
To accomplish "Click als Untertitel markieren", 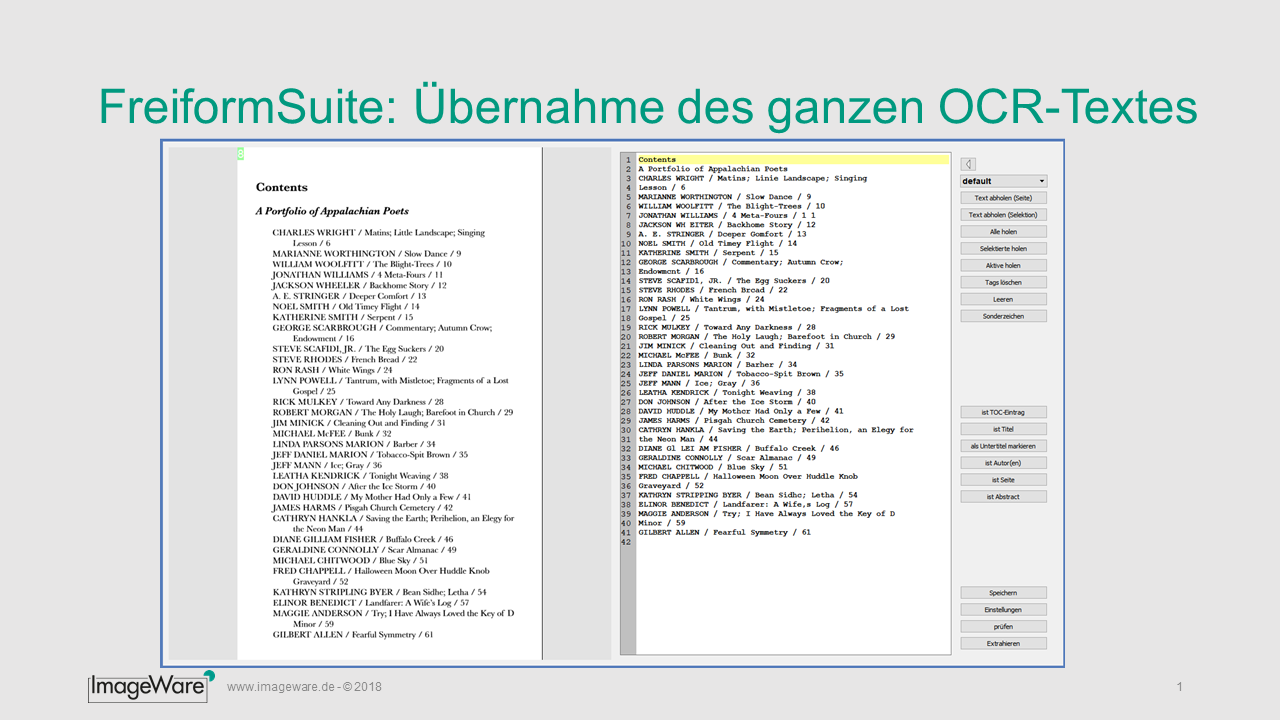I will (1003, 446).
